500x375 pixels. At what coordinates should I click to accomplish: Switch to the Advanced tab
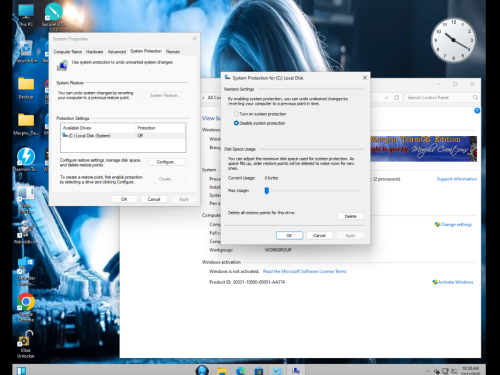pos(117,52)
